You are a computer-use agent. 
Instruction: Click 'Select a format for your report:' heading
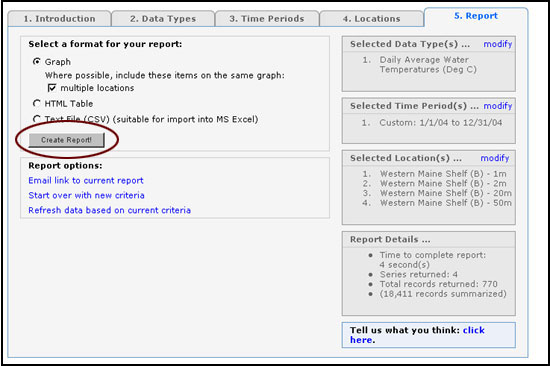click(105, 44)
